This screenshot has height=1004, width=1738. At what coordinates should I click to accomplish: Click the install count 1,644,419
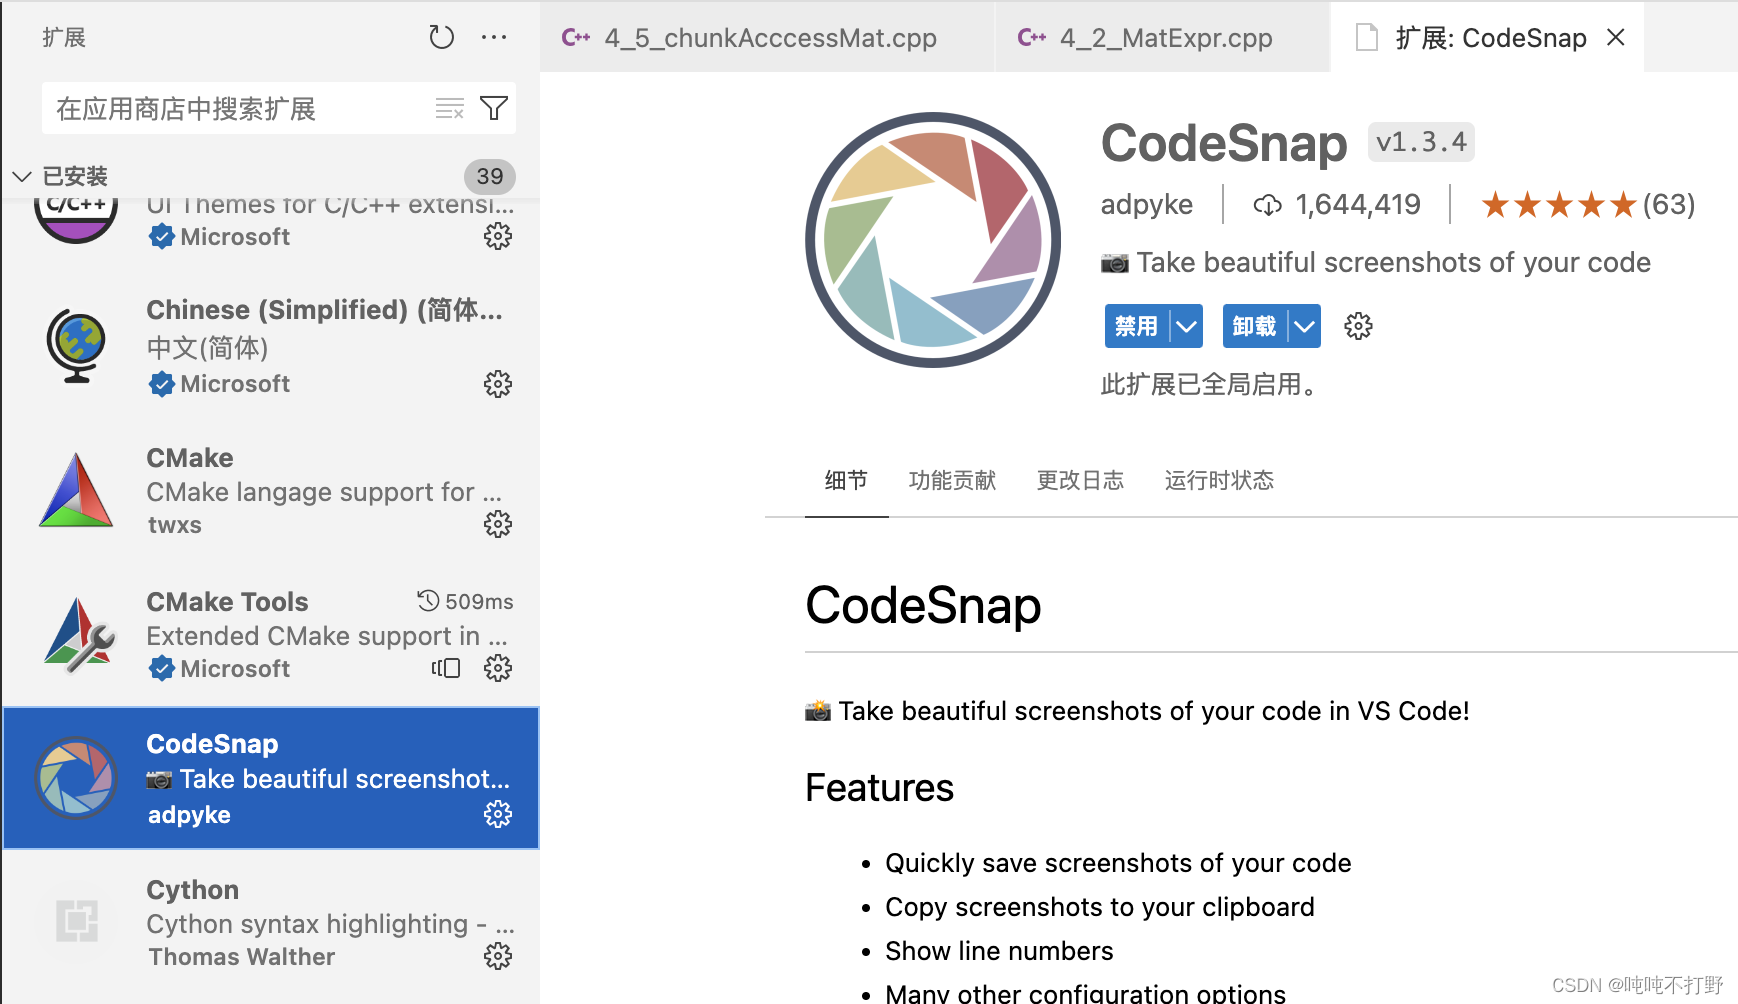click(1337, 205)
